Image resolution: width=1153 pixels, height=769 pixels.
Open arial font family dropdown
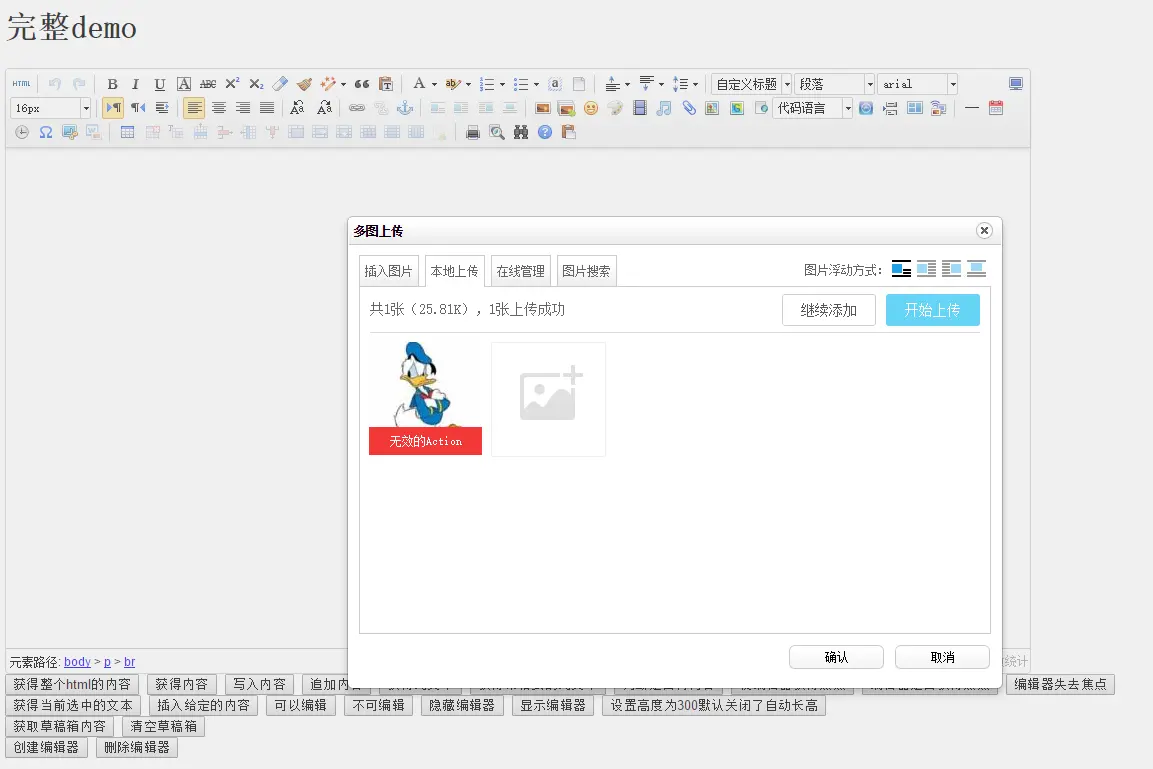(x=917, y=84)
